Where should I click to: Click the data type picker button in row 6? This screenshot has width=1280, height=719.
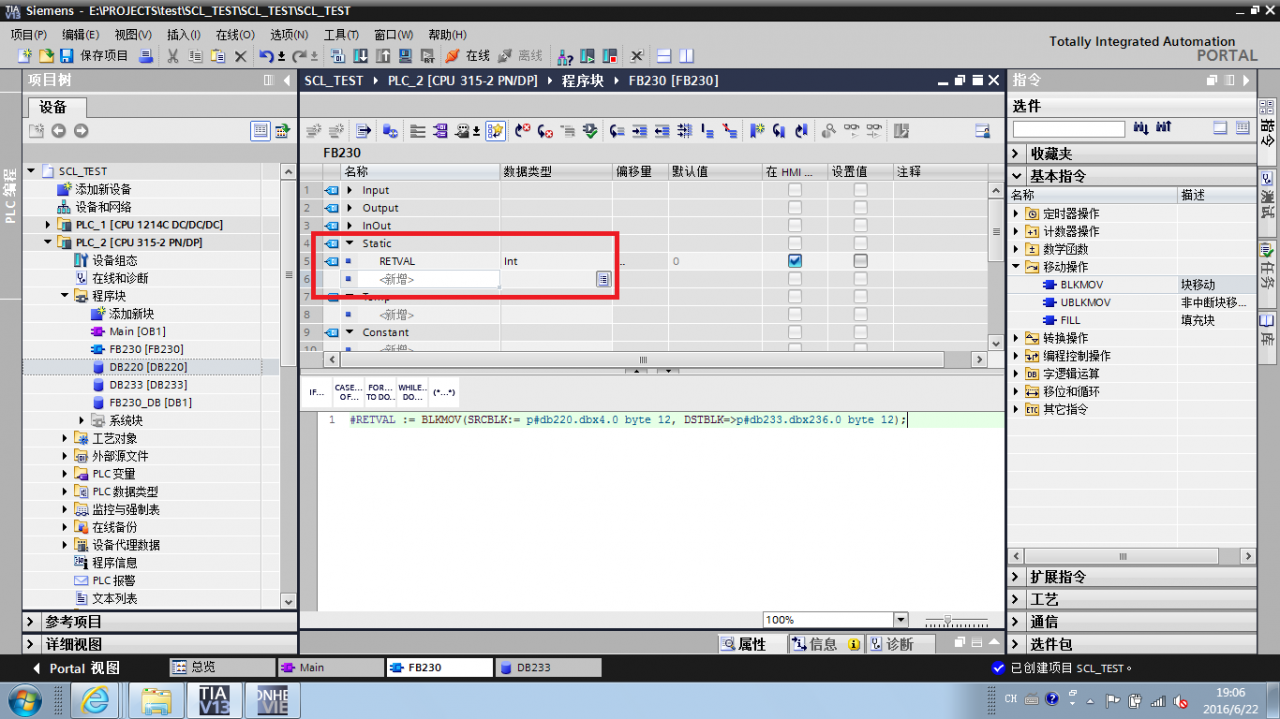[603, 279]
